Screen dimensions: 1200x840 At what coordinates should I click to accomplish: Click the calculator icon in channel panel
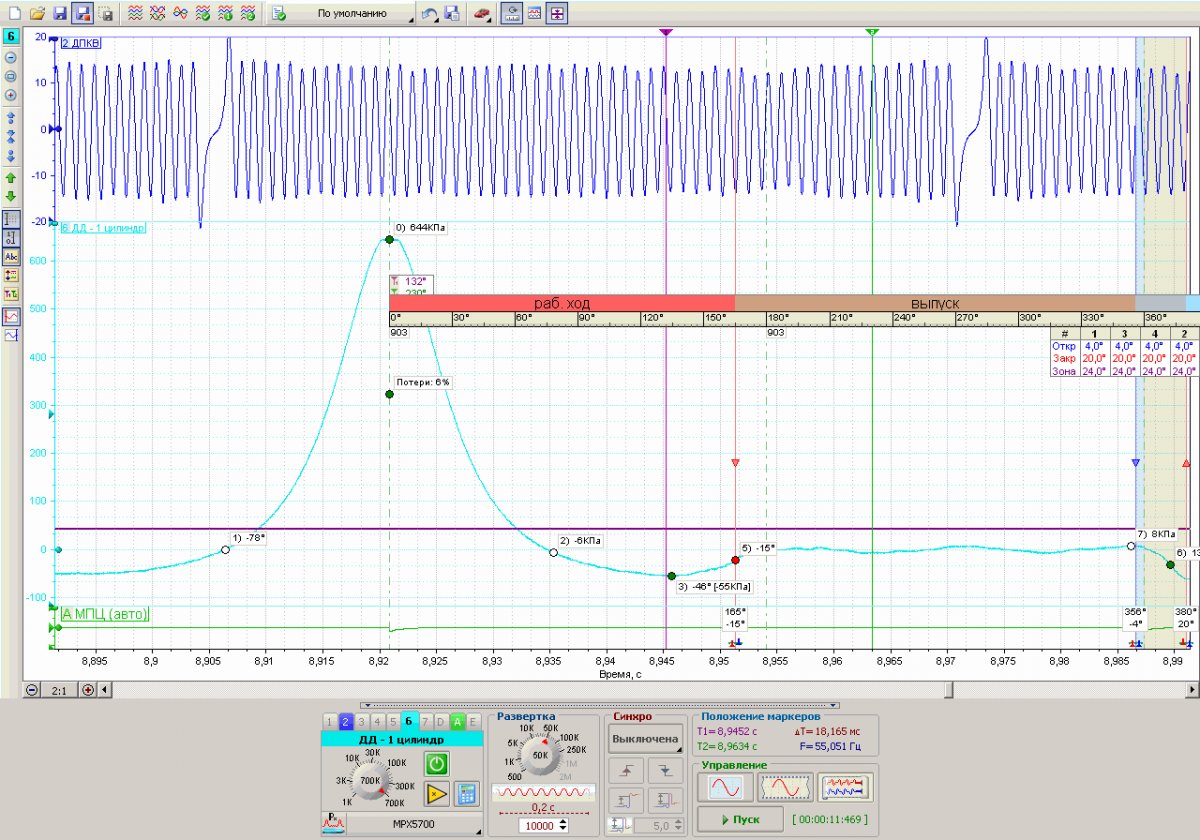[465, 794]
